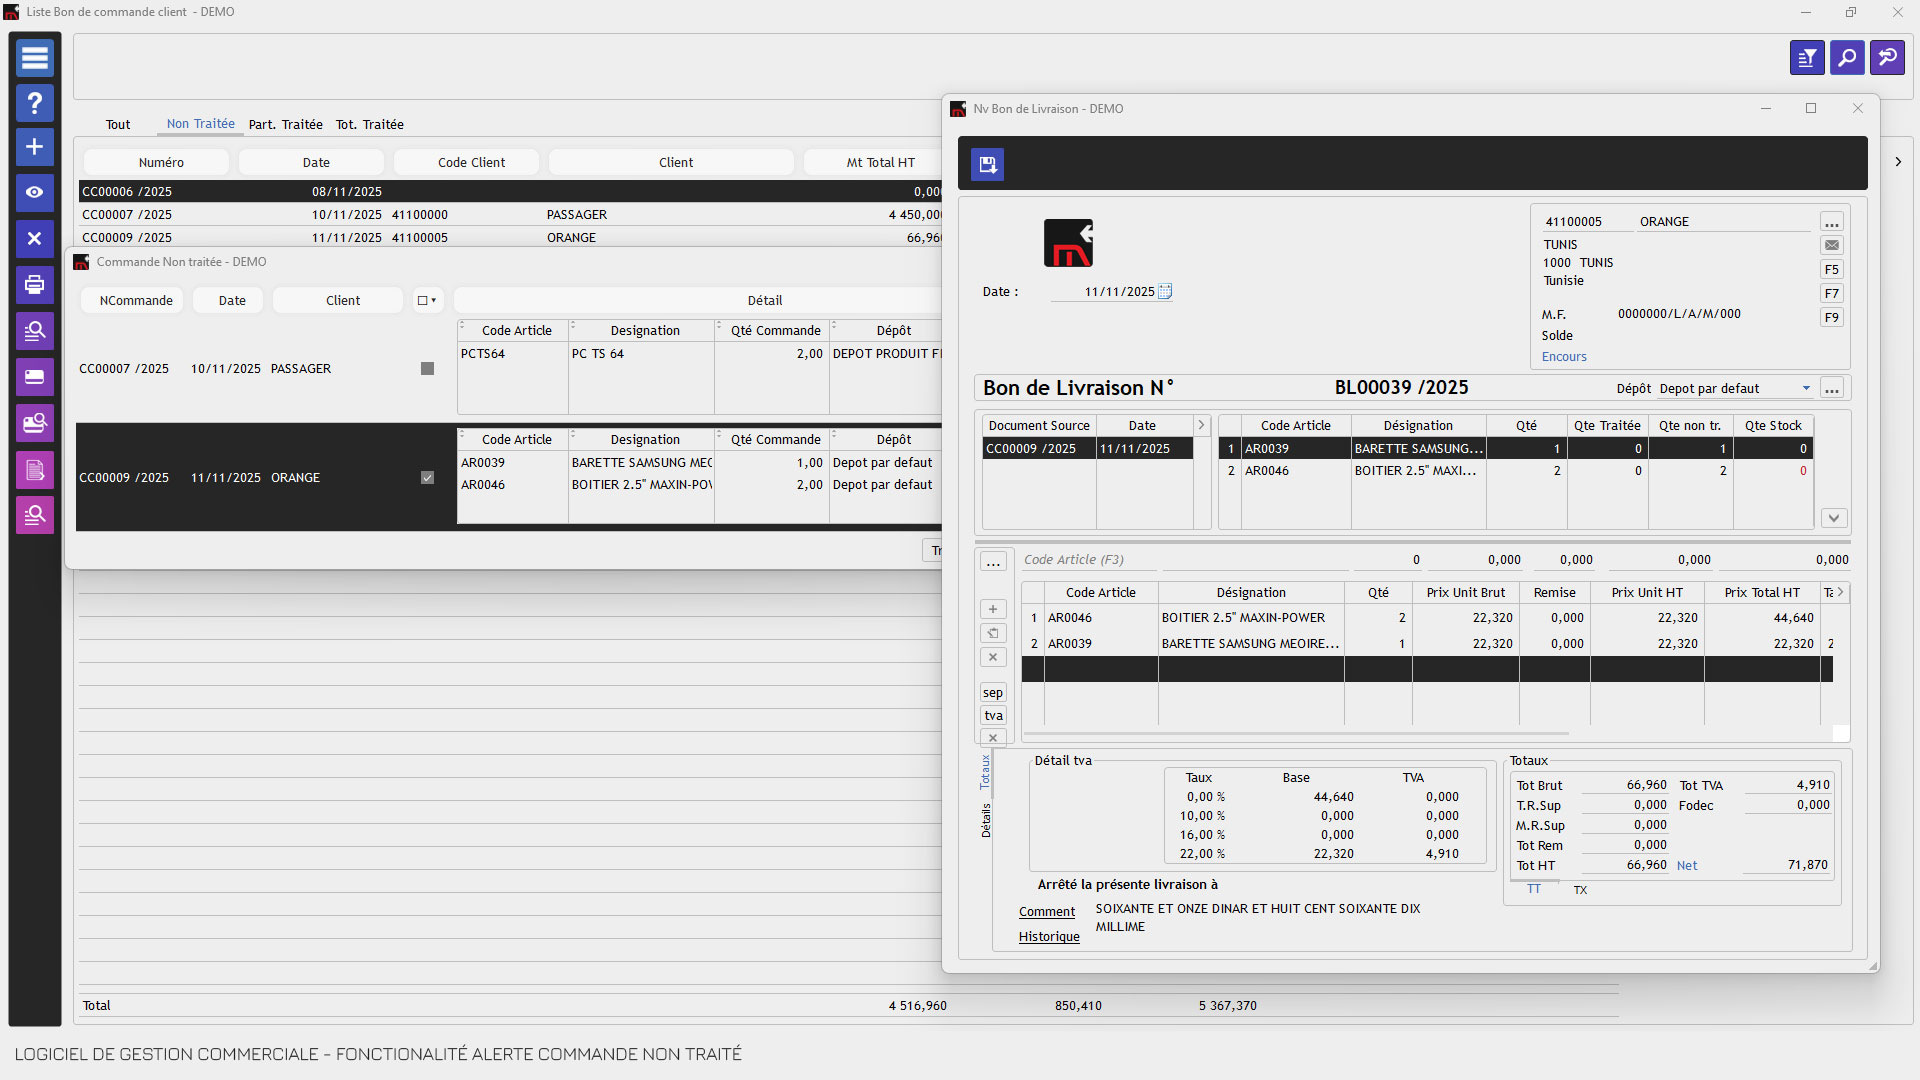Screen dimensions: 1920x1080
Task: Click the printer icon in the sidebar
Action: [34, 284]
